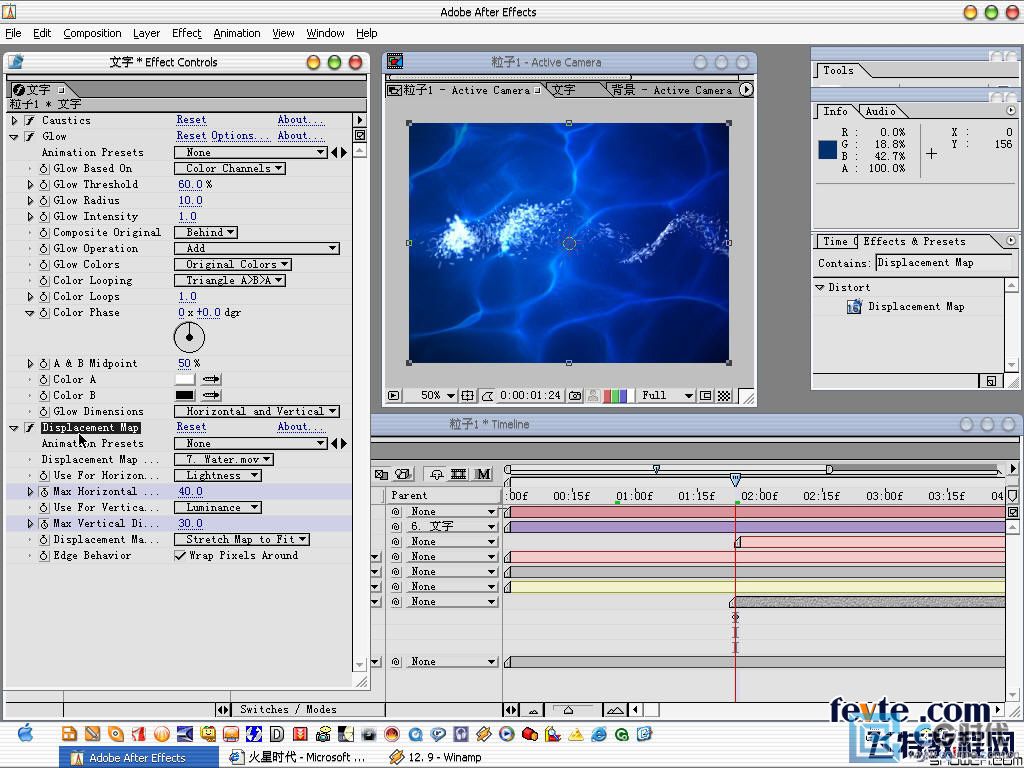Toggle Switches / Modes column
1024x768 pixels.
[x=288, y=709]
